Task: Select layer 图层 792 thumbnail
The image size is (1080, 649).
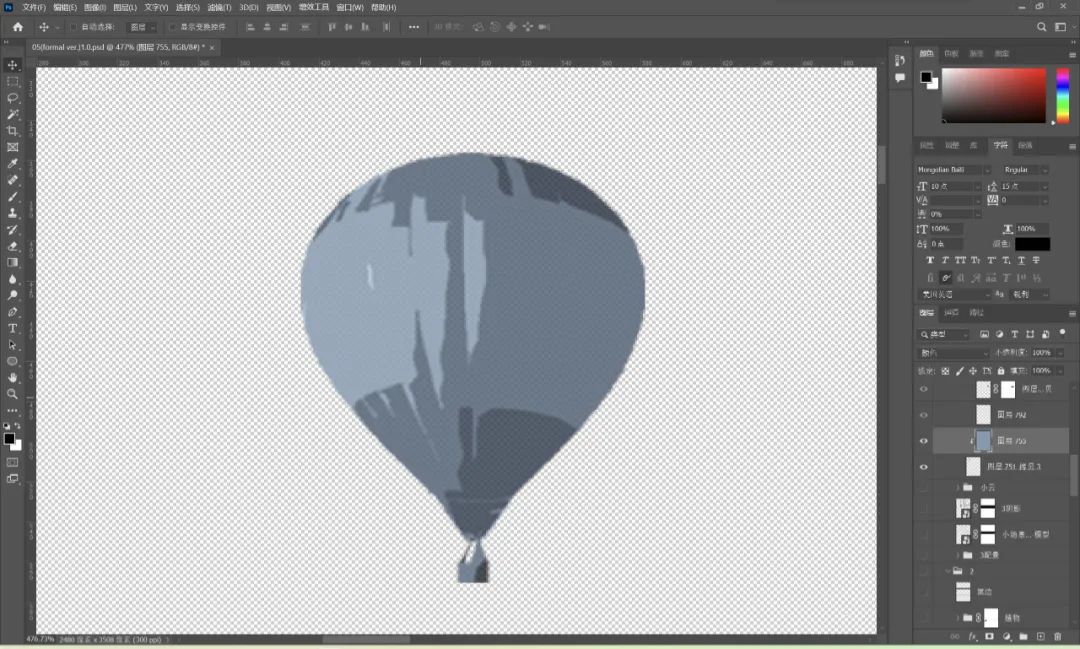Action: 983,415
